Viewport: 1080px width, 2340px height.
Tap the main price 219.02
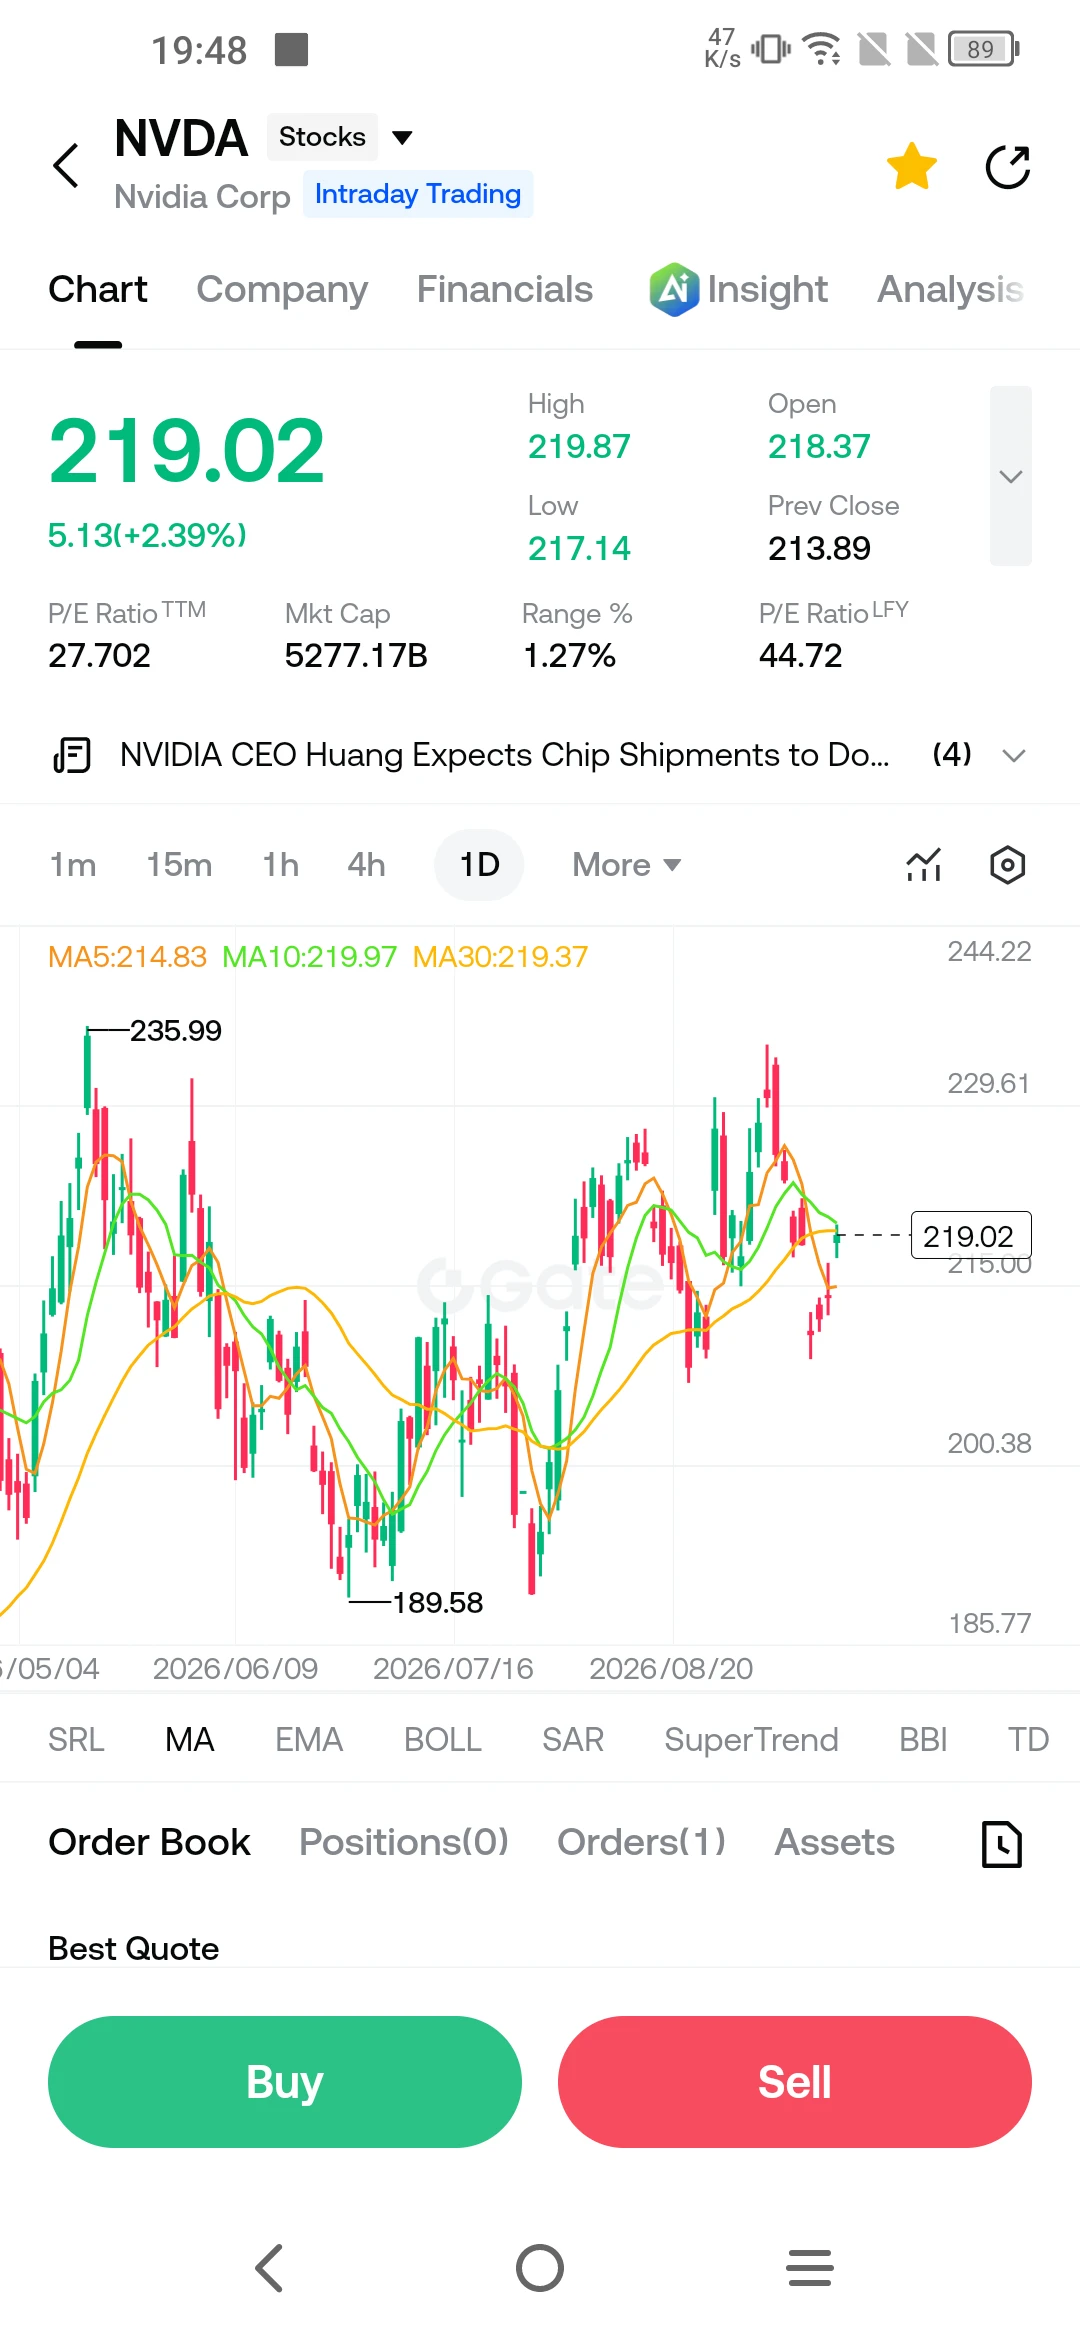pos(187,451)
